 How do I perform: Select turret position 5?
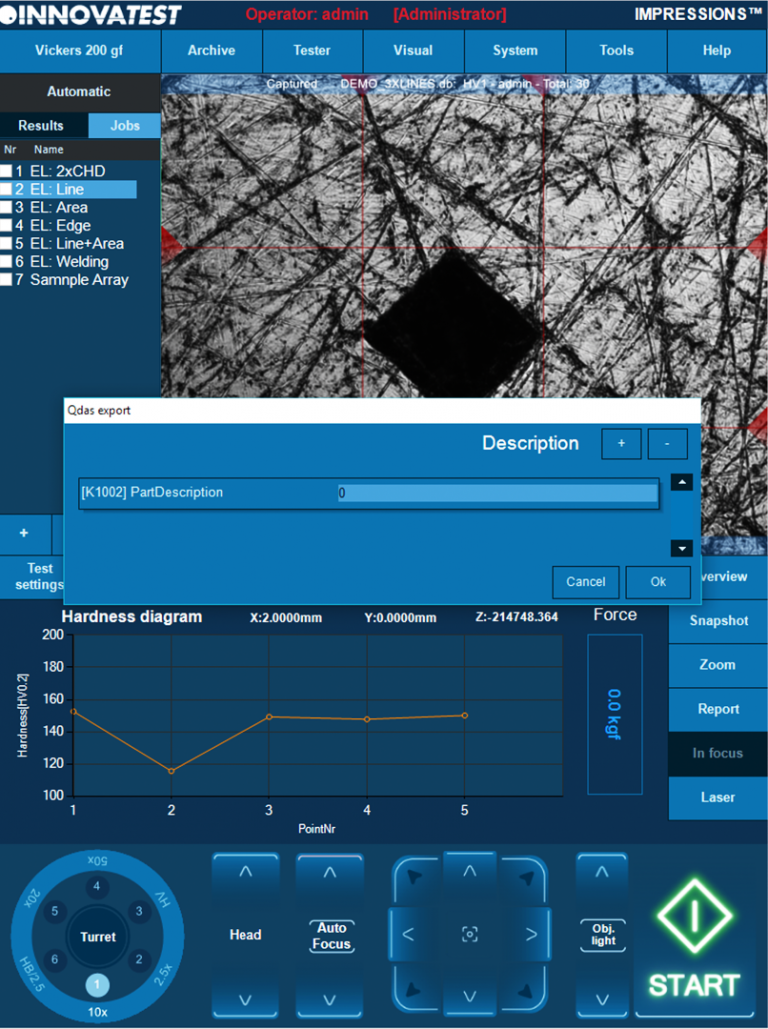click(54, 911)
